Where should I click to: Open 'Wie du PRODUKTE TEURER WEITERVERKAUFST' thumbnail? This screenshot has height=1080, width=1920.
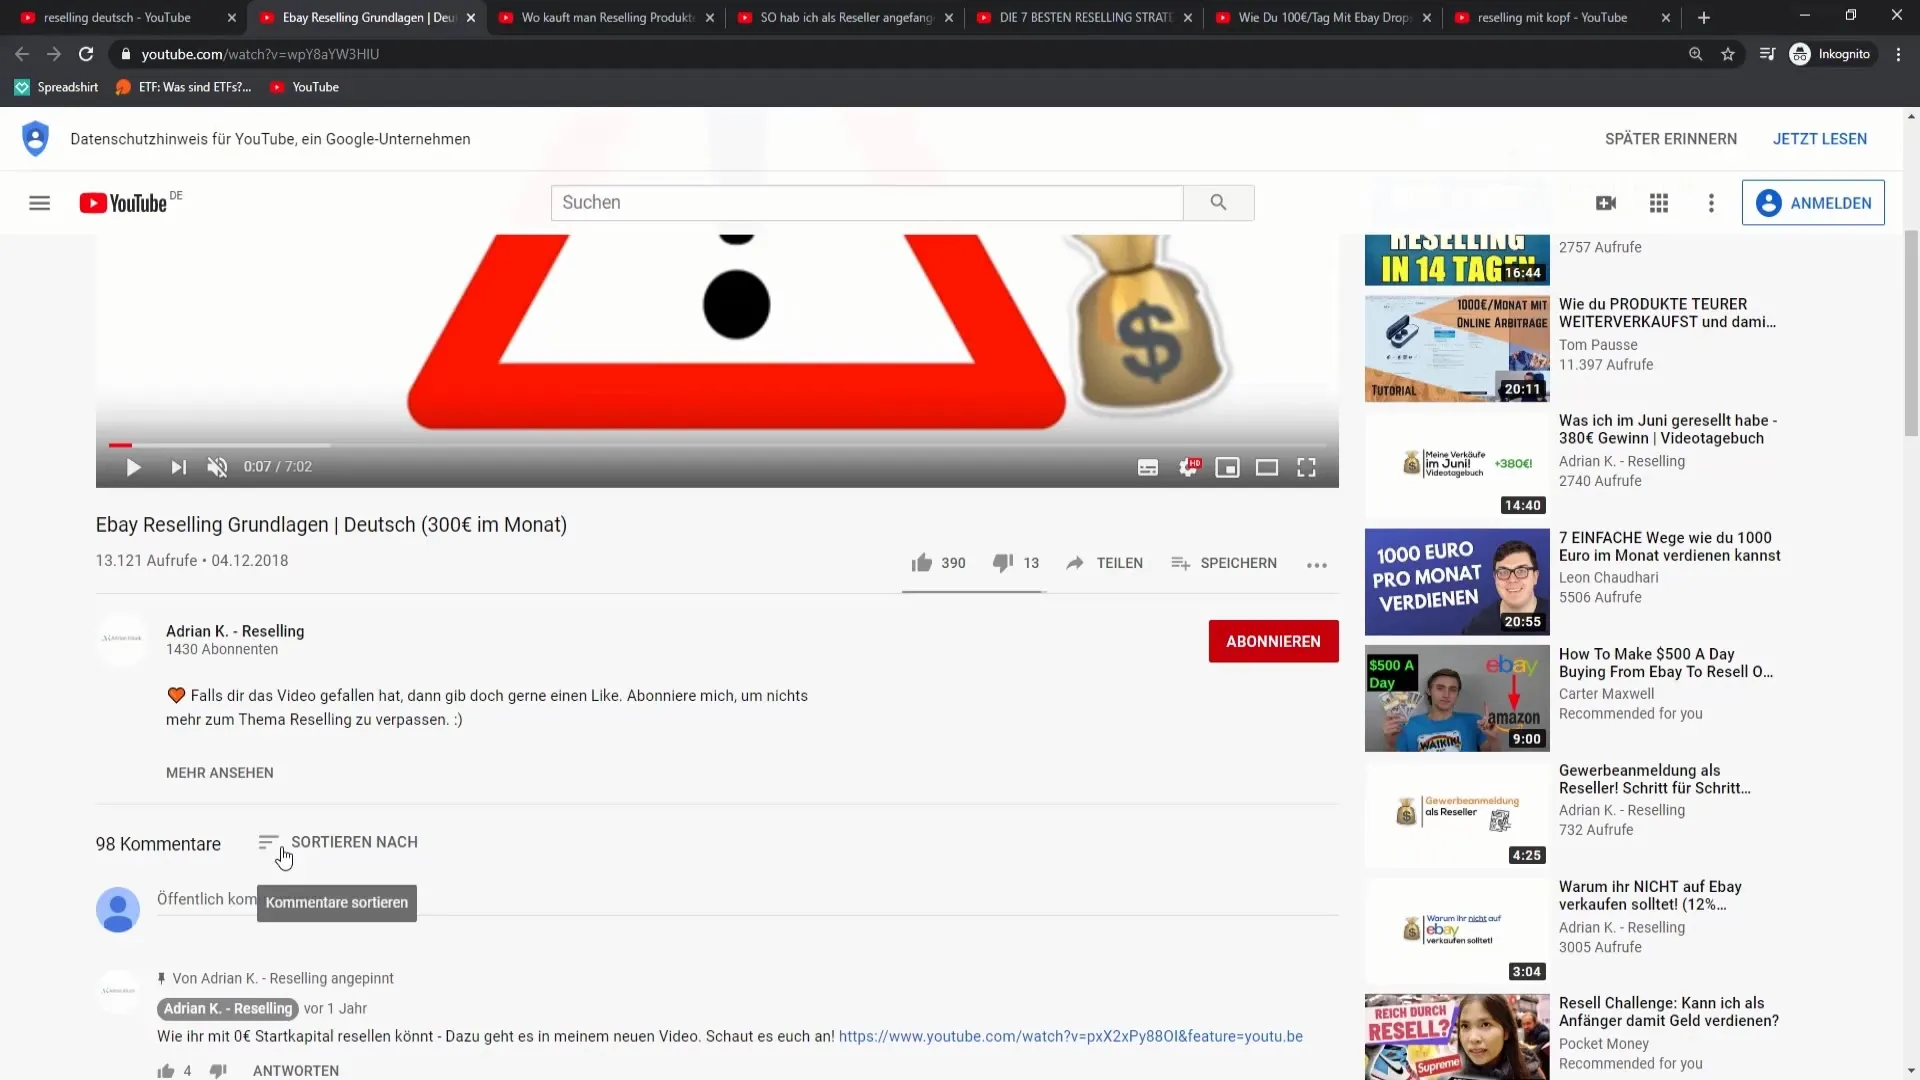1457,349
